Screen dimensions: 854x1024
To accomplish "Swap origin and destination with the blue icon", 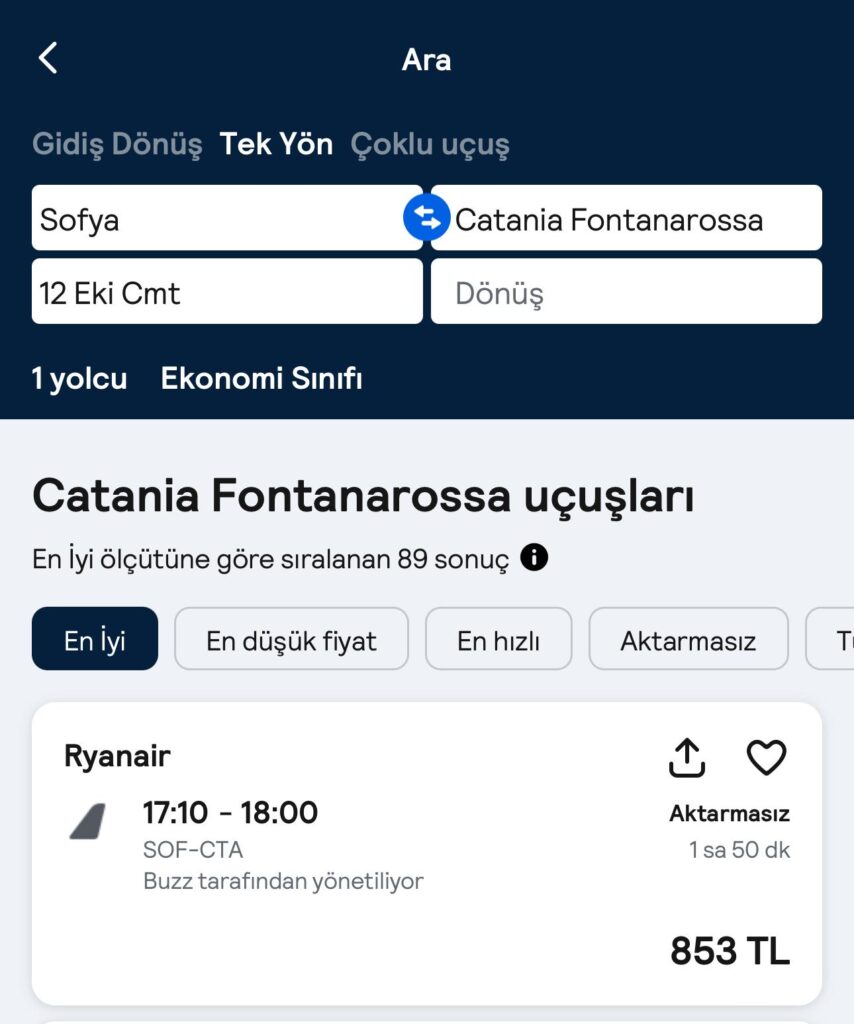I will (x=426, y=217).
